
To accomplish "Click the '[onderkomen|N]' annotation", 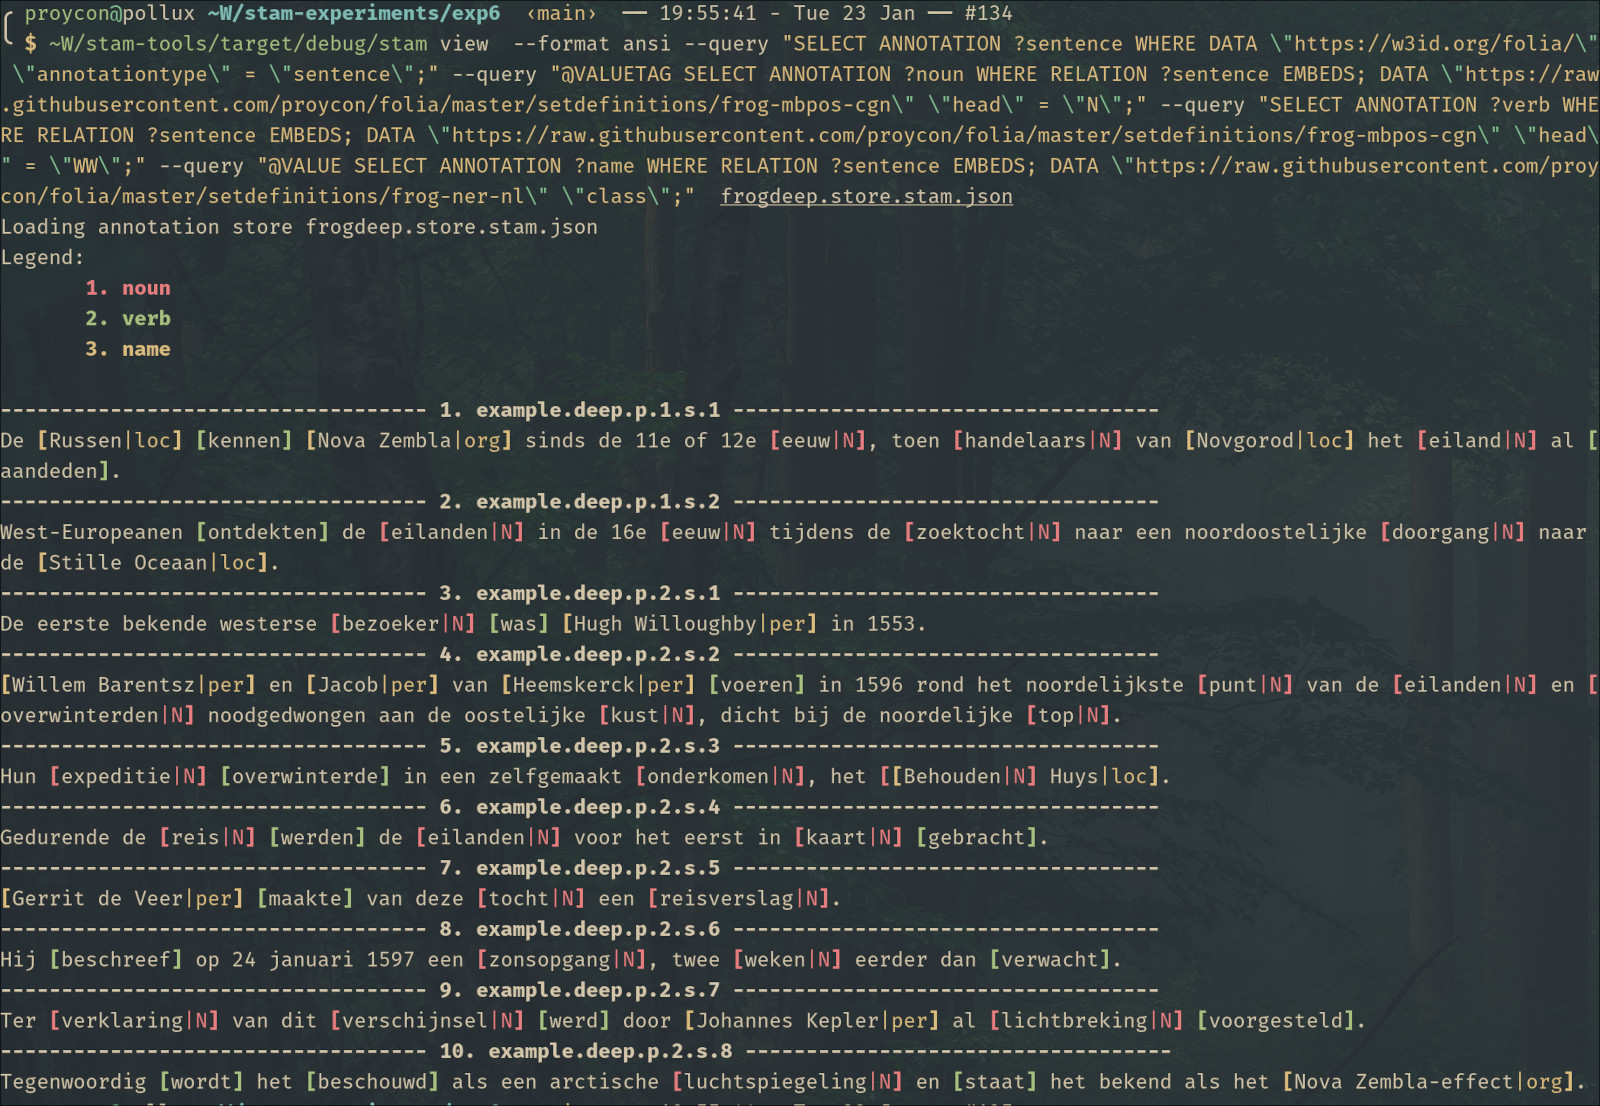I will tap(720, 776).
